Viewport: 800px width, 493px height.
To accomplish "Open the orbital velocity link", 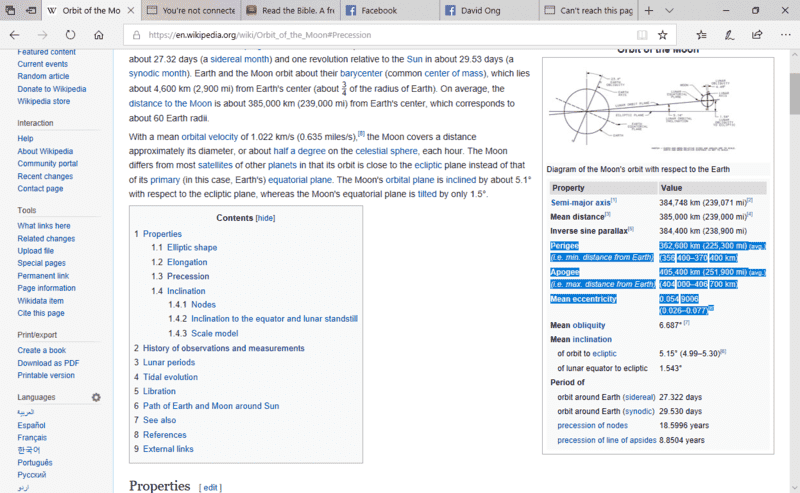I will click(209, 137).
